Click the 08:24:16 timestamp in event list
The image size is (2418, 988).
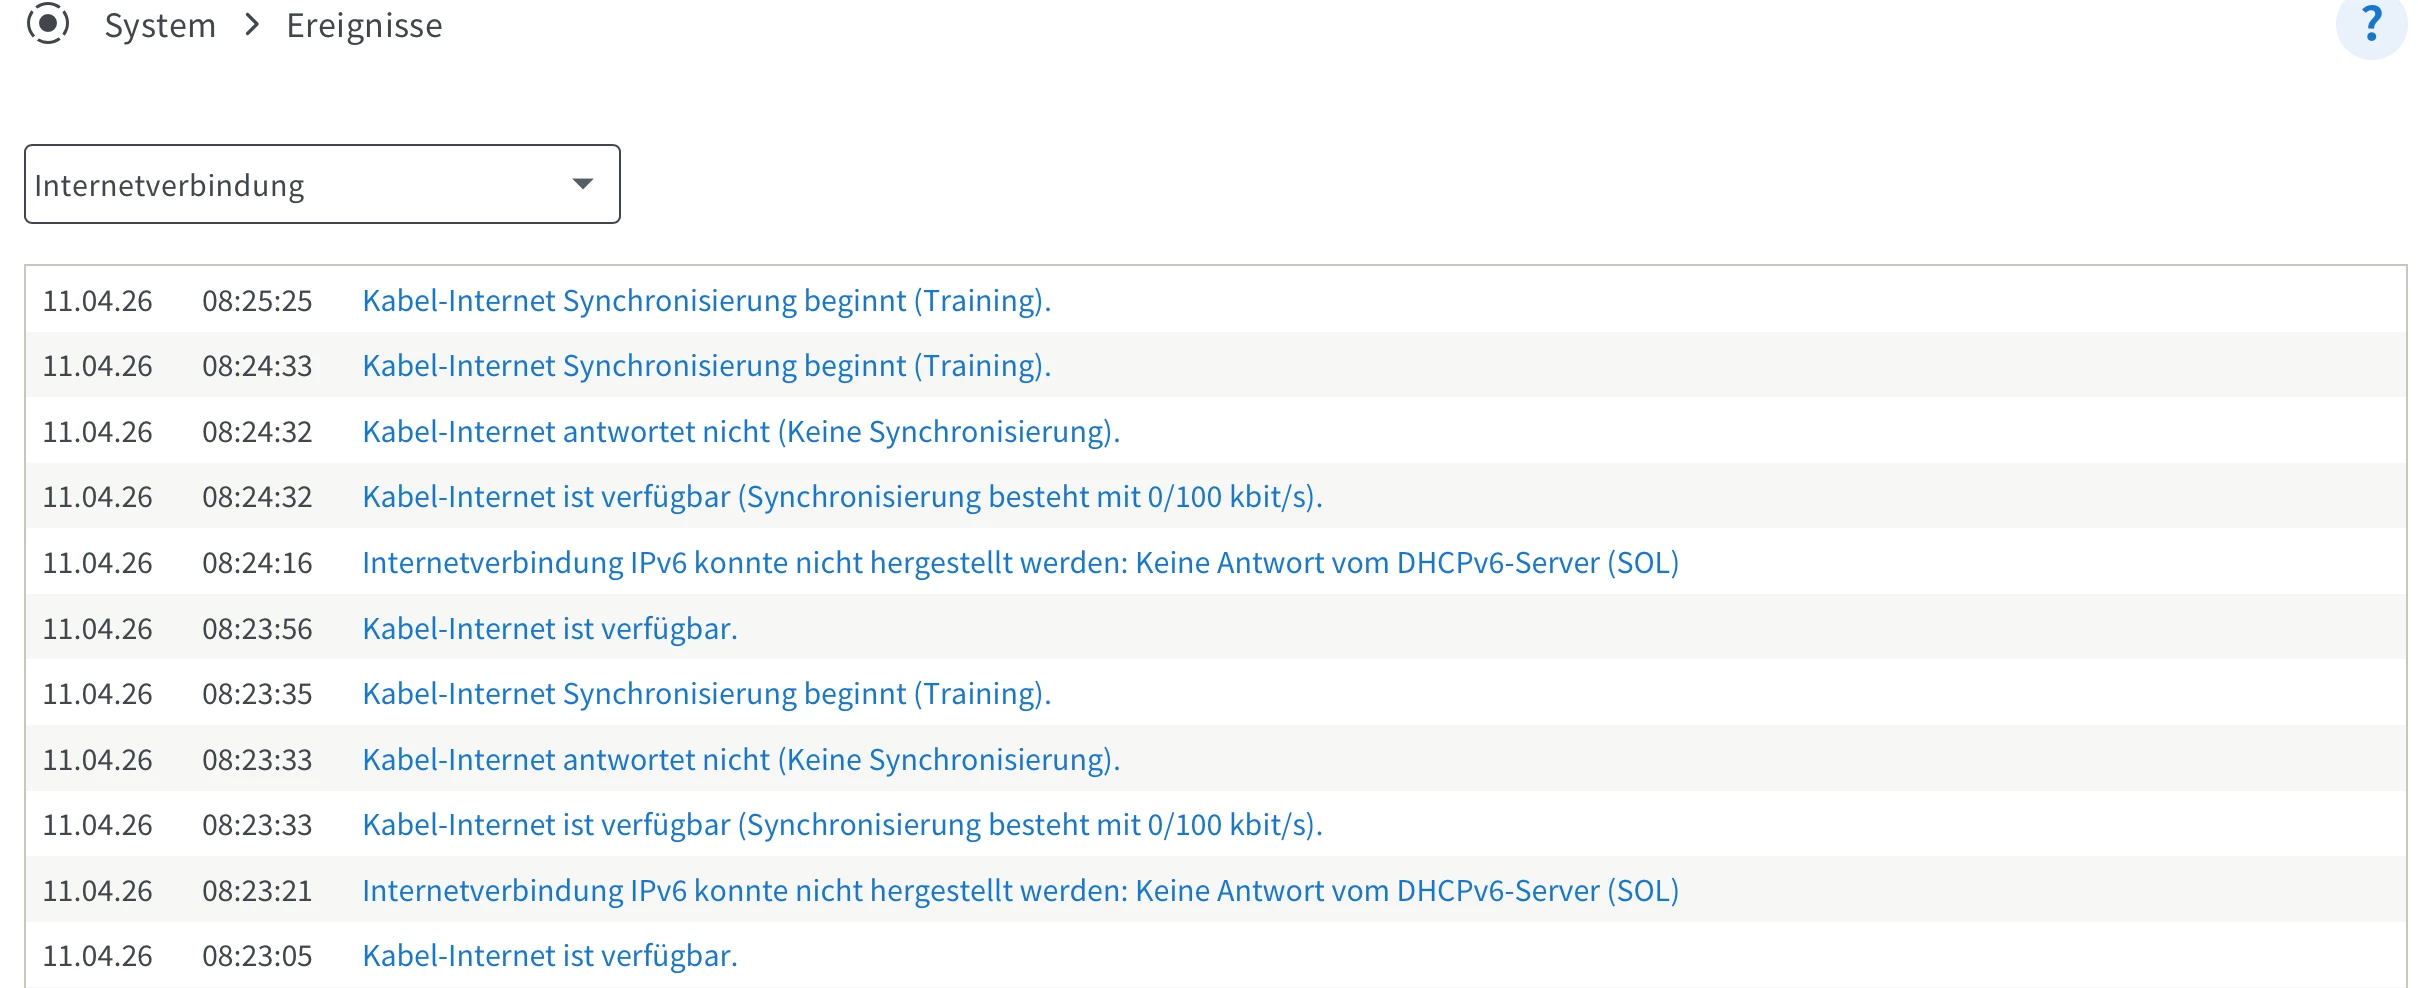click(x=257, y=563)
